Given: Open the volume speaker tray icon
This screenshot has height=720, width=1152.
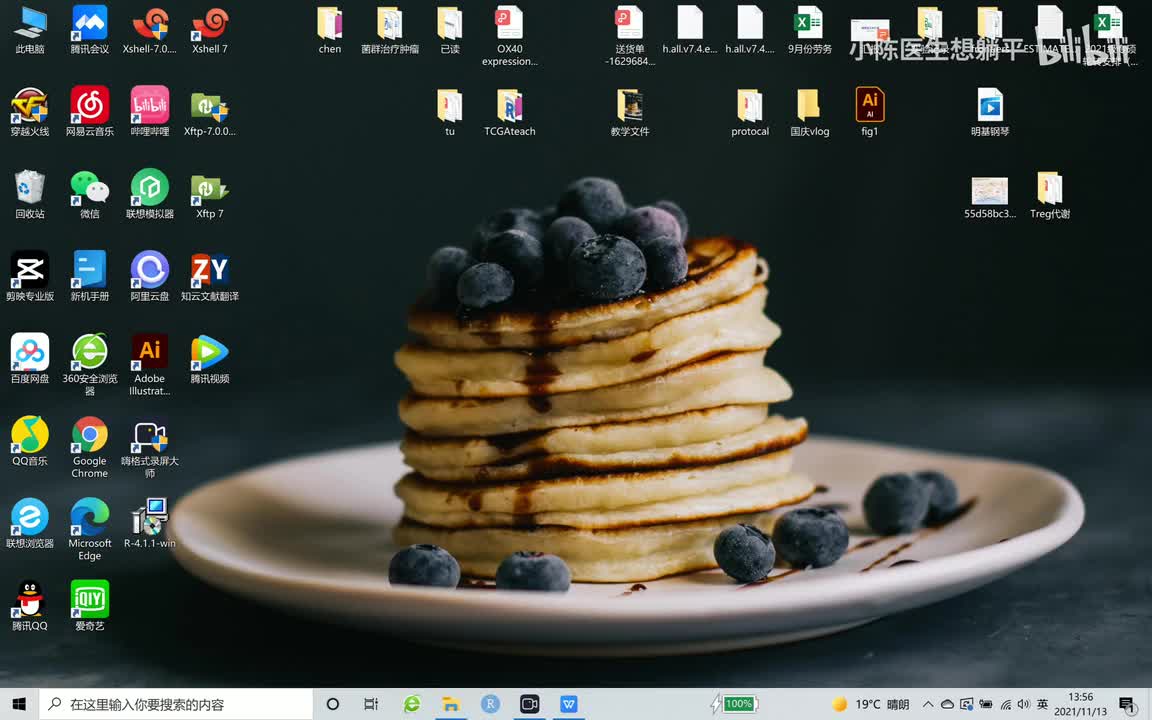Looking at the screenshot, I should pos(1023,704).
